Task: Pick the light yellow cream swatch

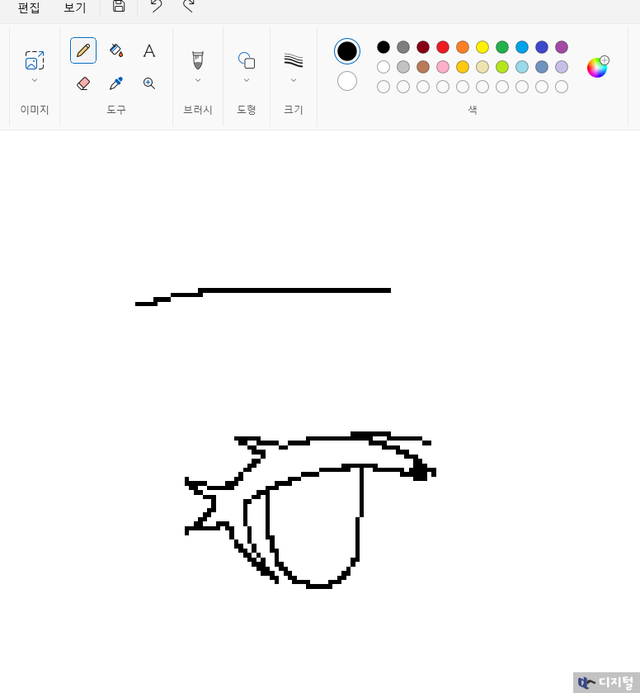Action: pyautogui.click(x=482, y=67)
